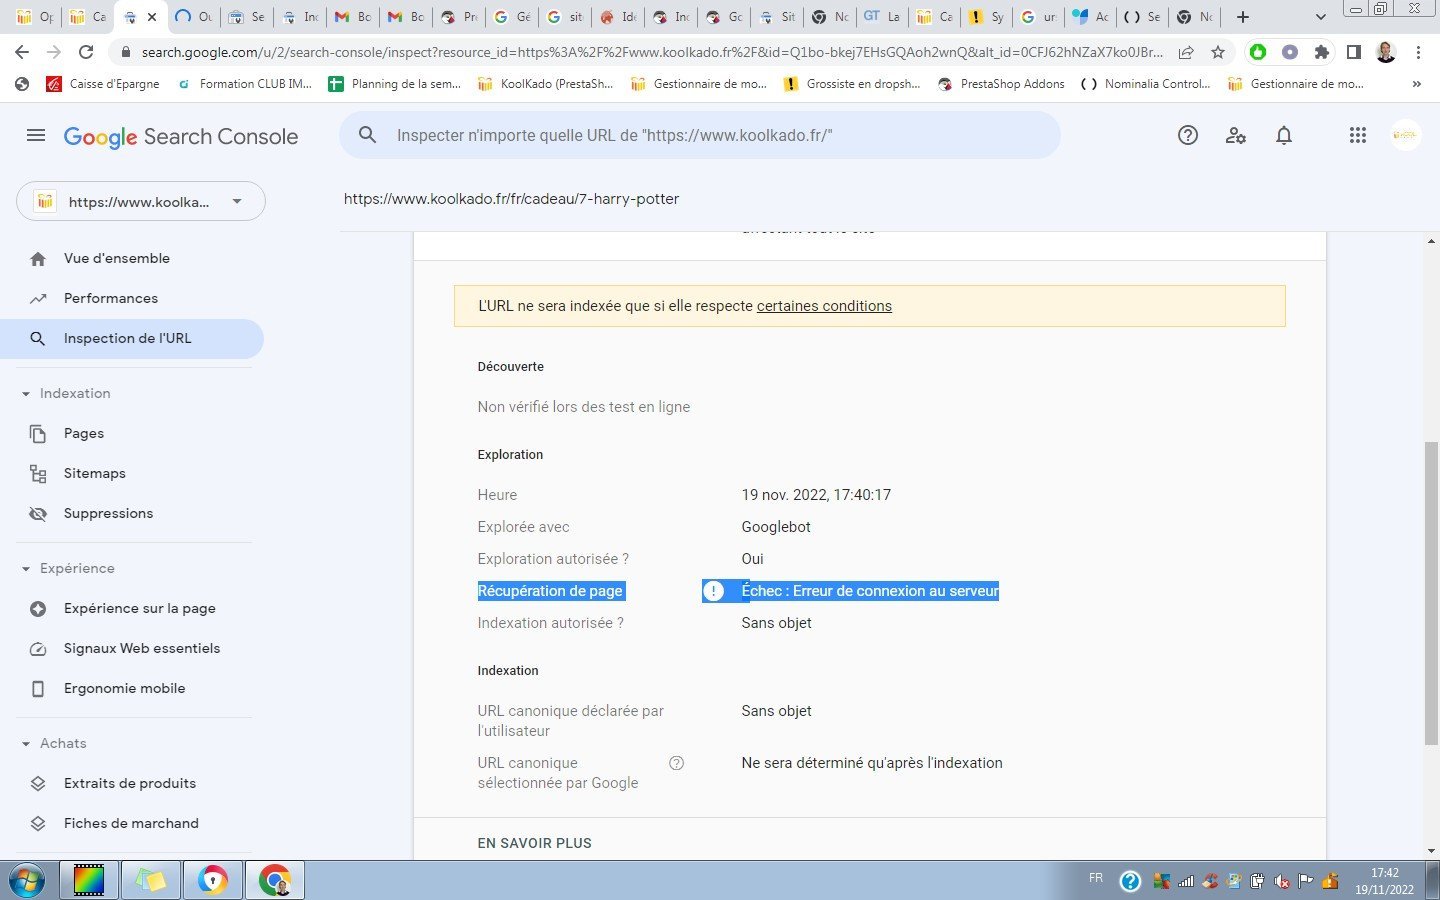This screenshot has width=1440, height=900.
Task: Collapse the Expérience section in the sidebar
Action: pos(26,569)
